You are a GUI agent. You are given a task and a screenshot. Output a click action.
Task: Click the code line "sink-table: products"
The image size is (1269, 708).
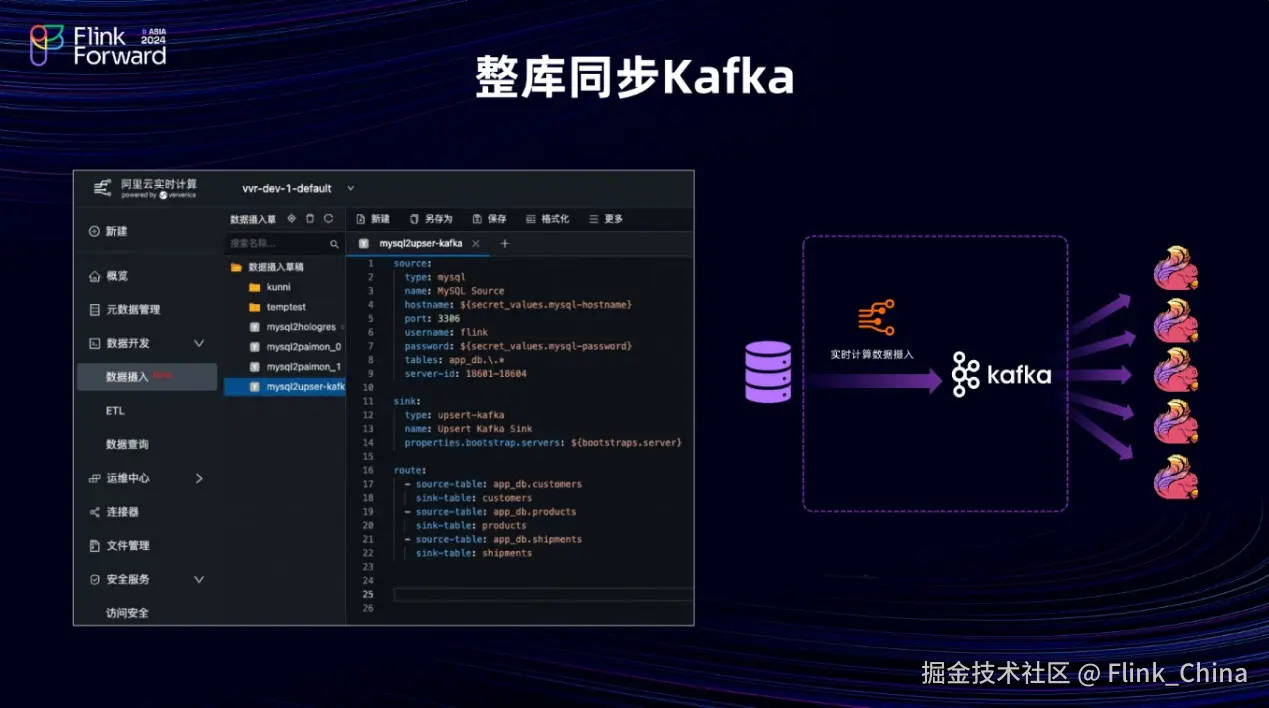(x=471, y=525)
